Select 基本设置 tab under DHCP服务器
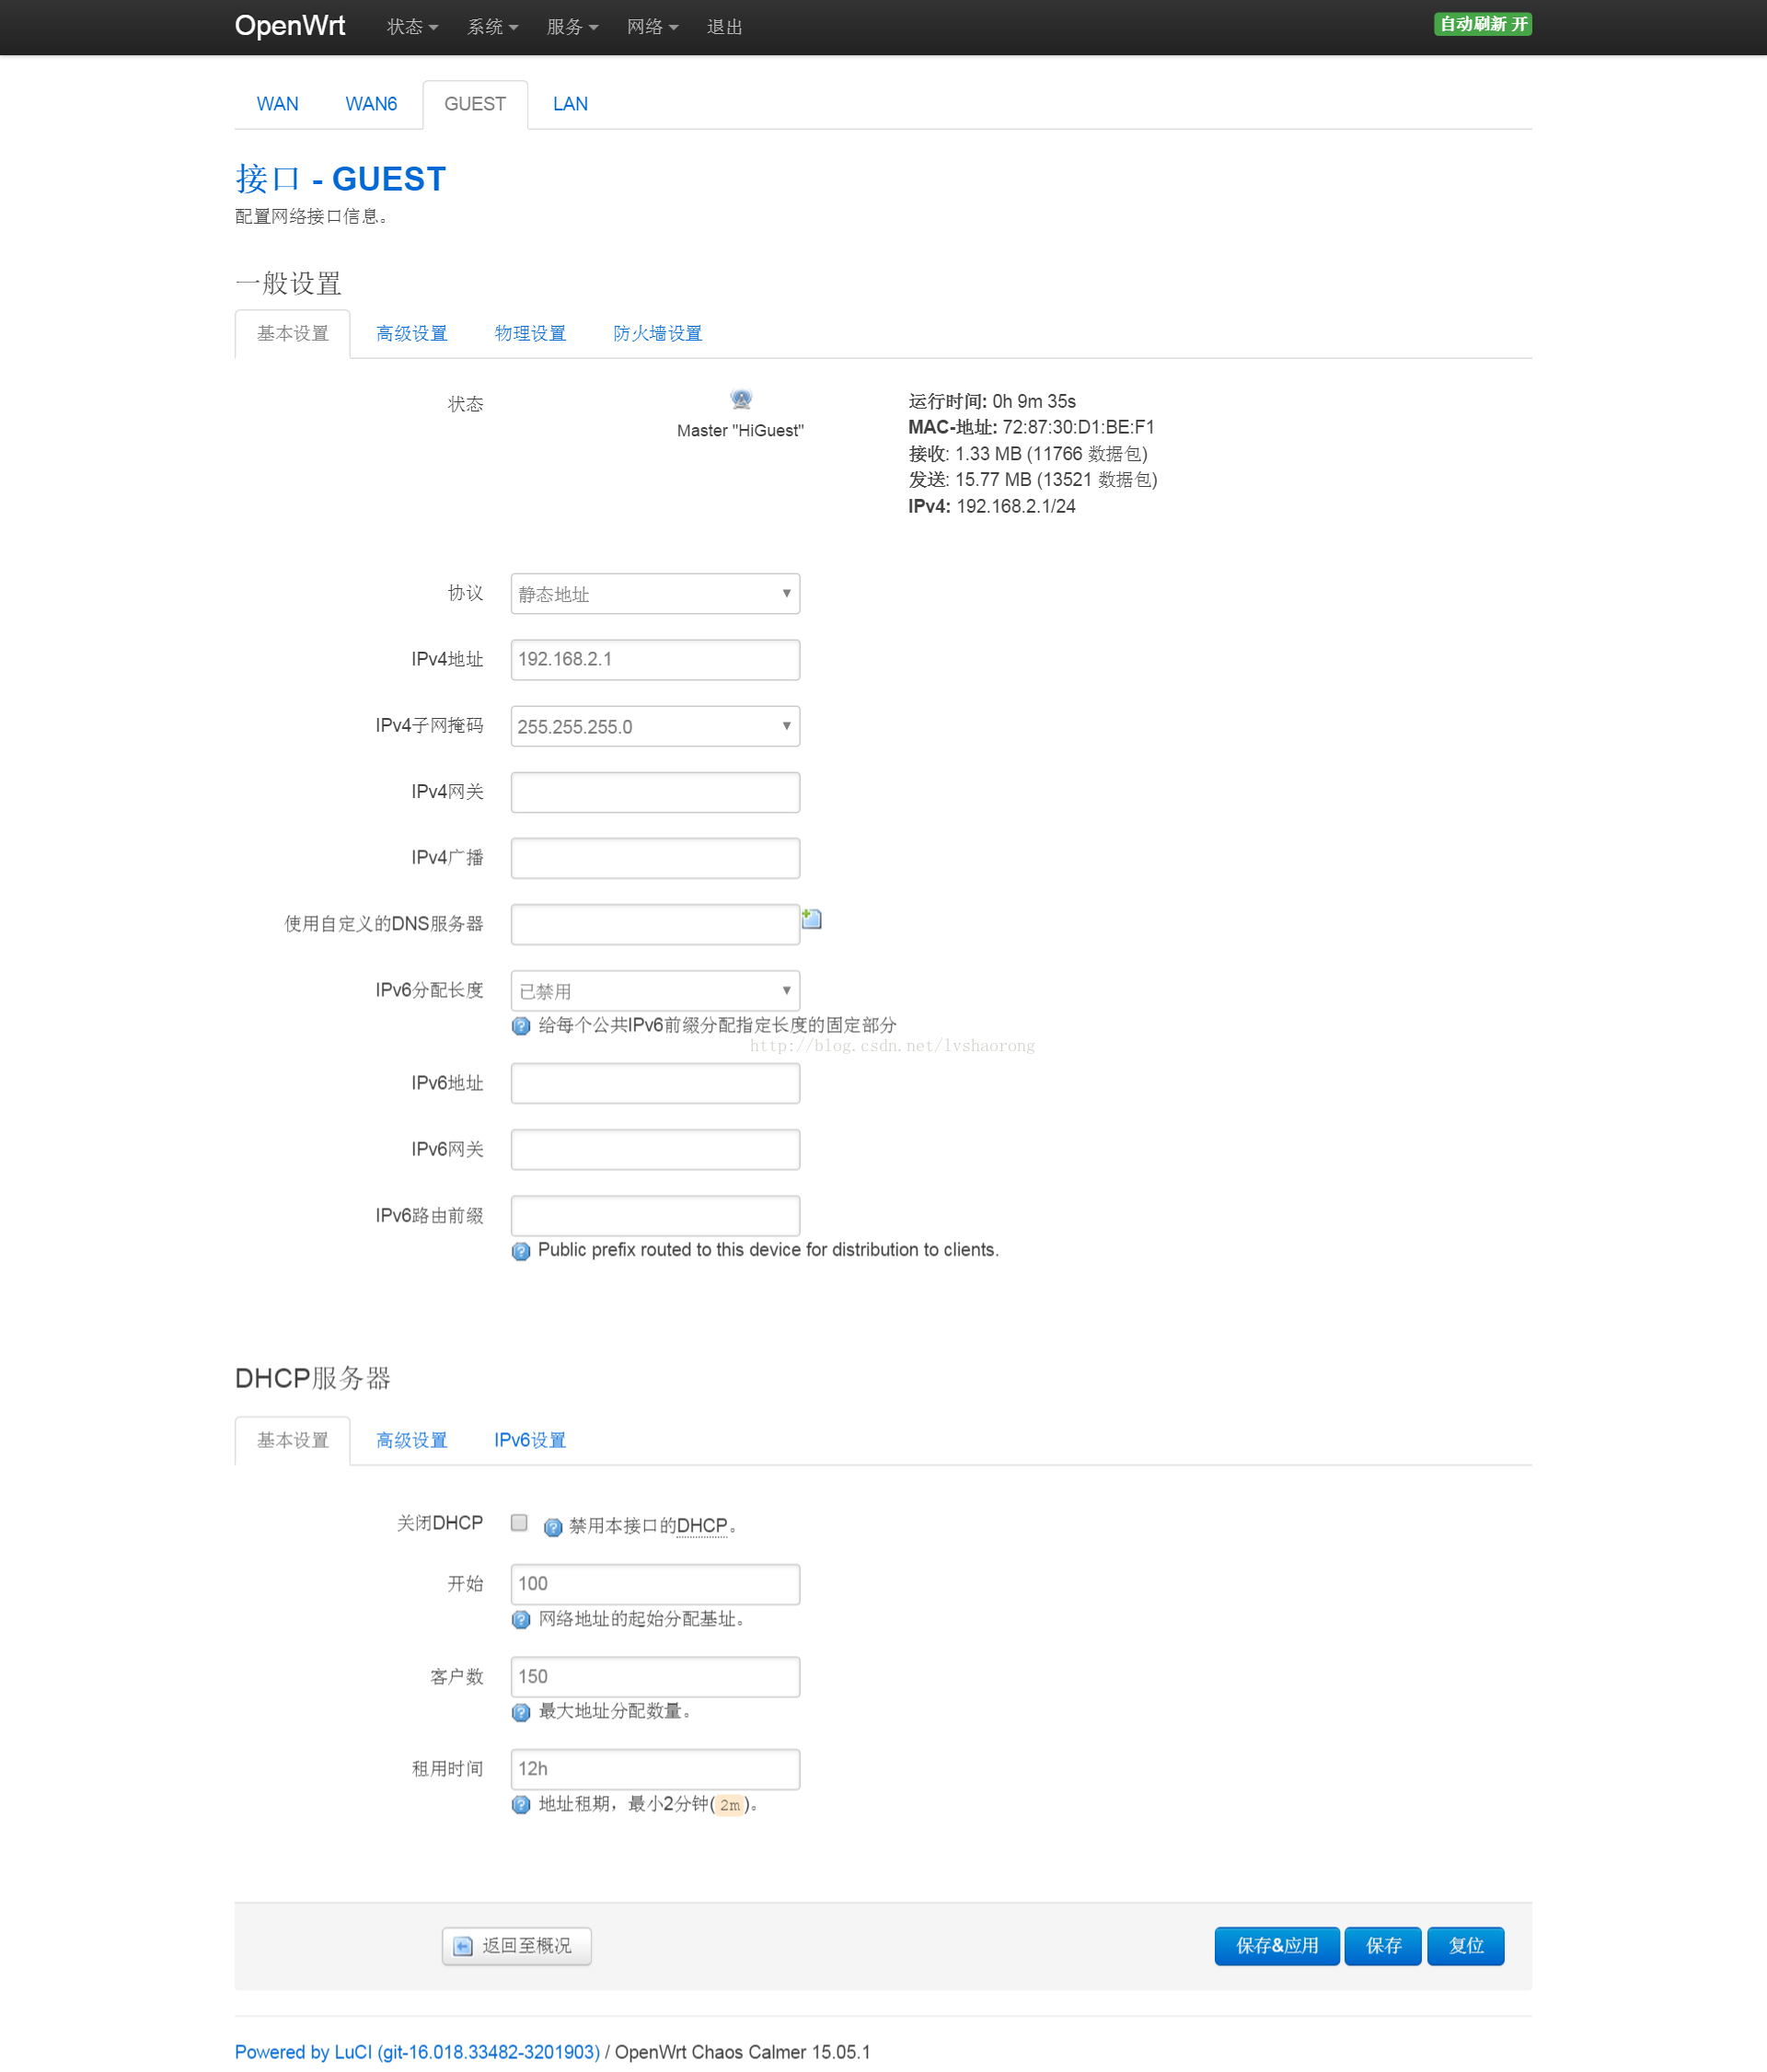The height and width of the screenshot is (2072, 1767). click(x=292, y=1440)
